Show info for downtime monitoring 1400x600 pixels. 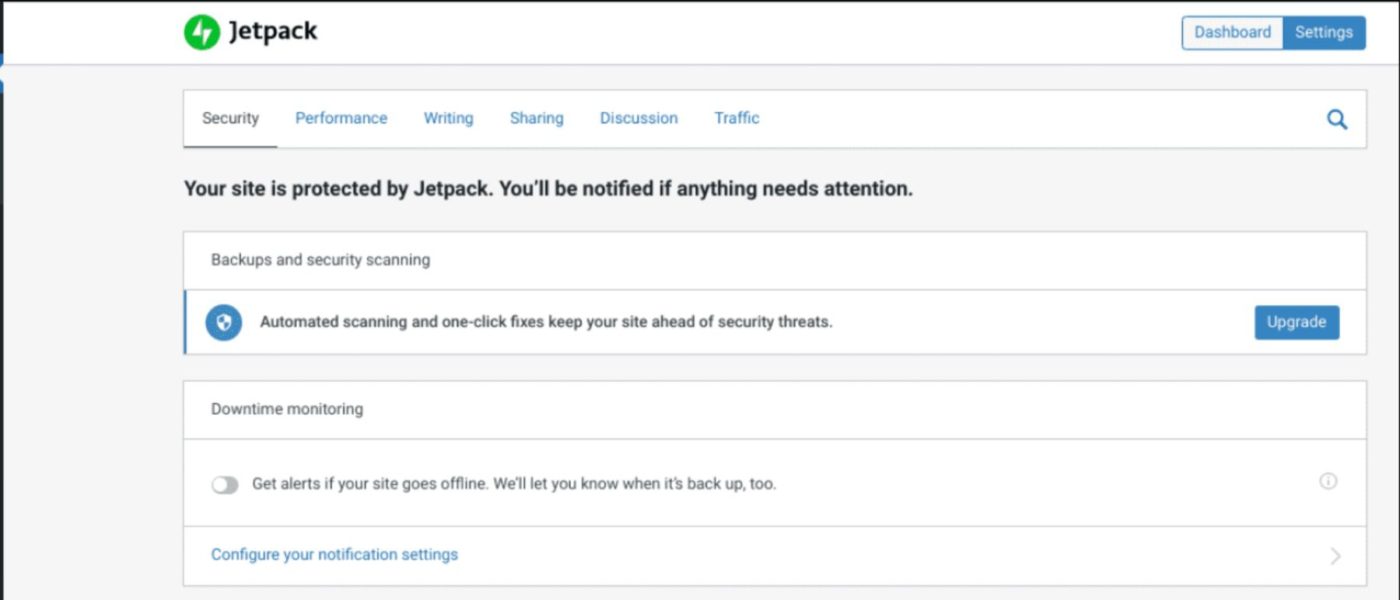(x=1328, y=482)
